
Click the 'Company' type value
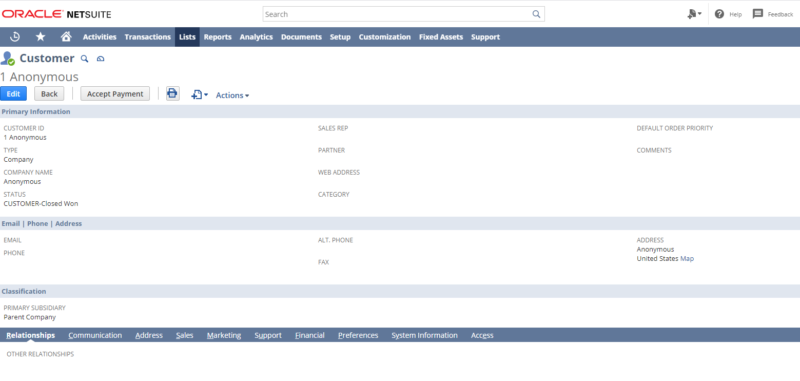point(18,160)
